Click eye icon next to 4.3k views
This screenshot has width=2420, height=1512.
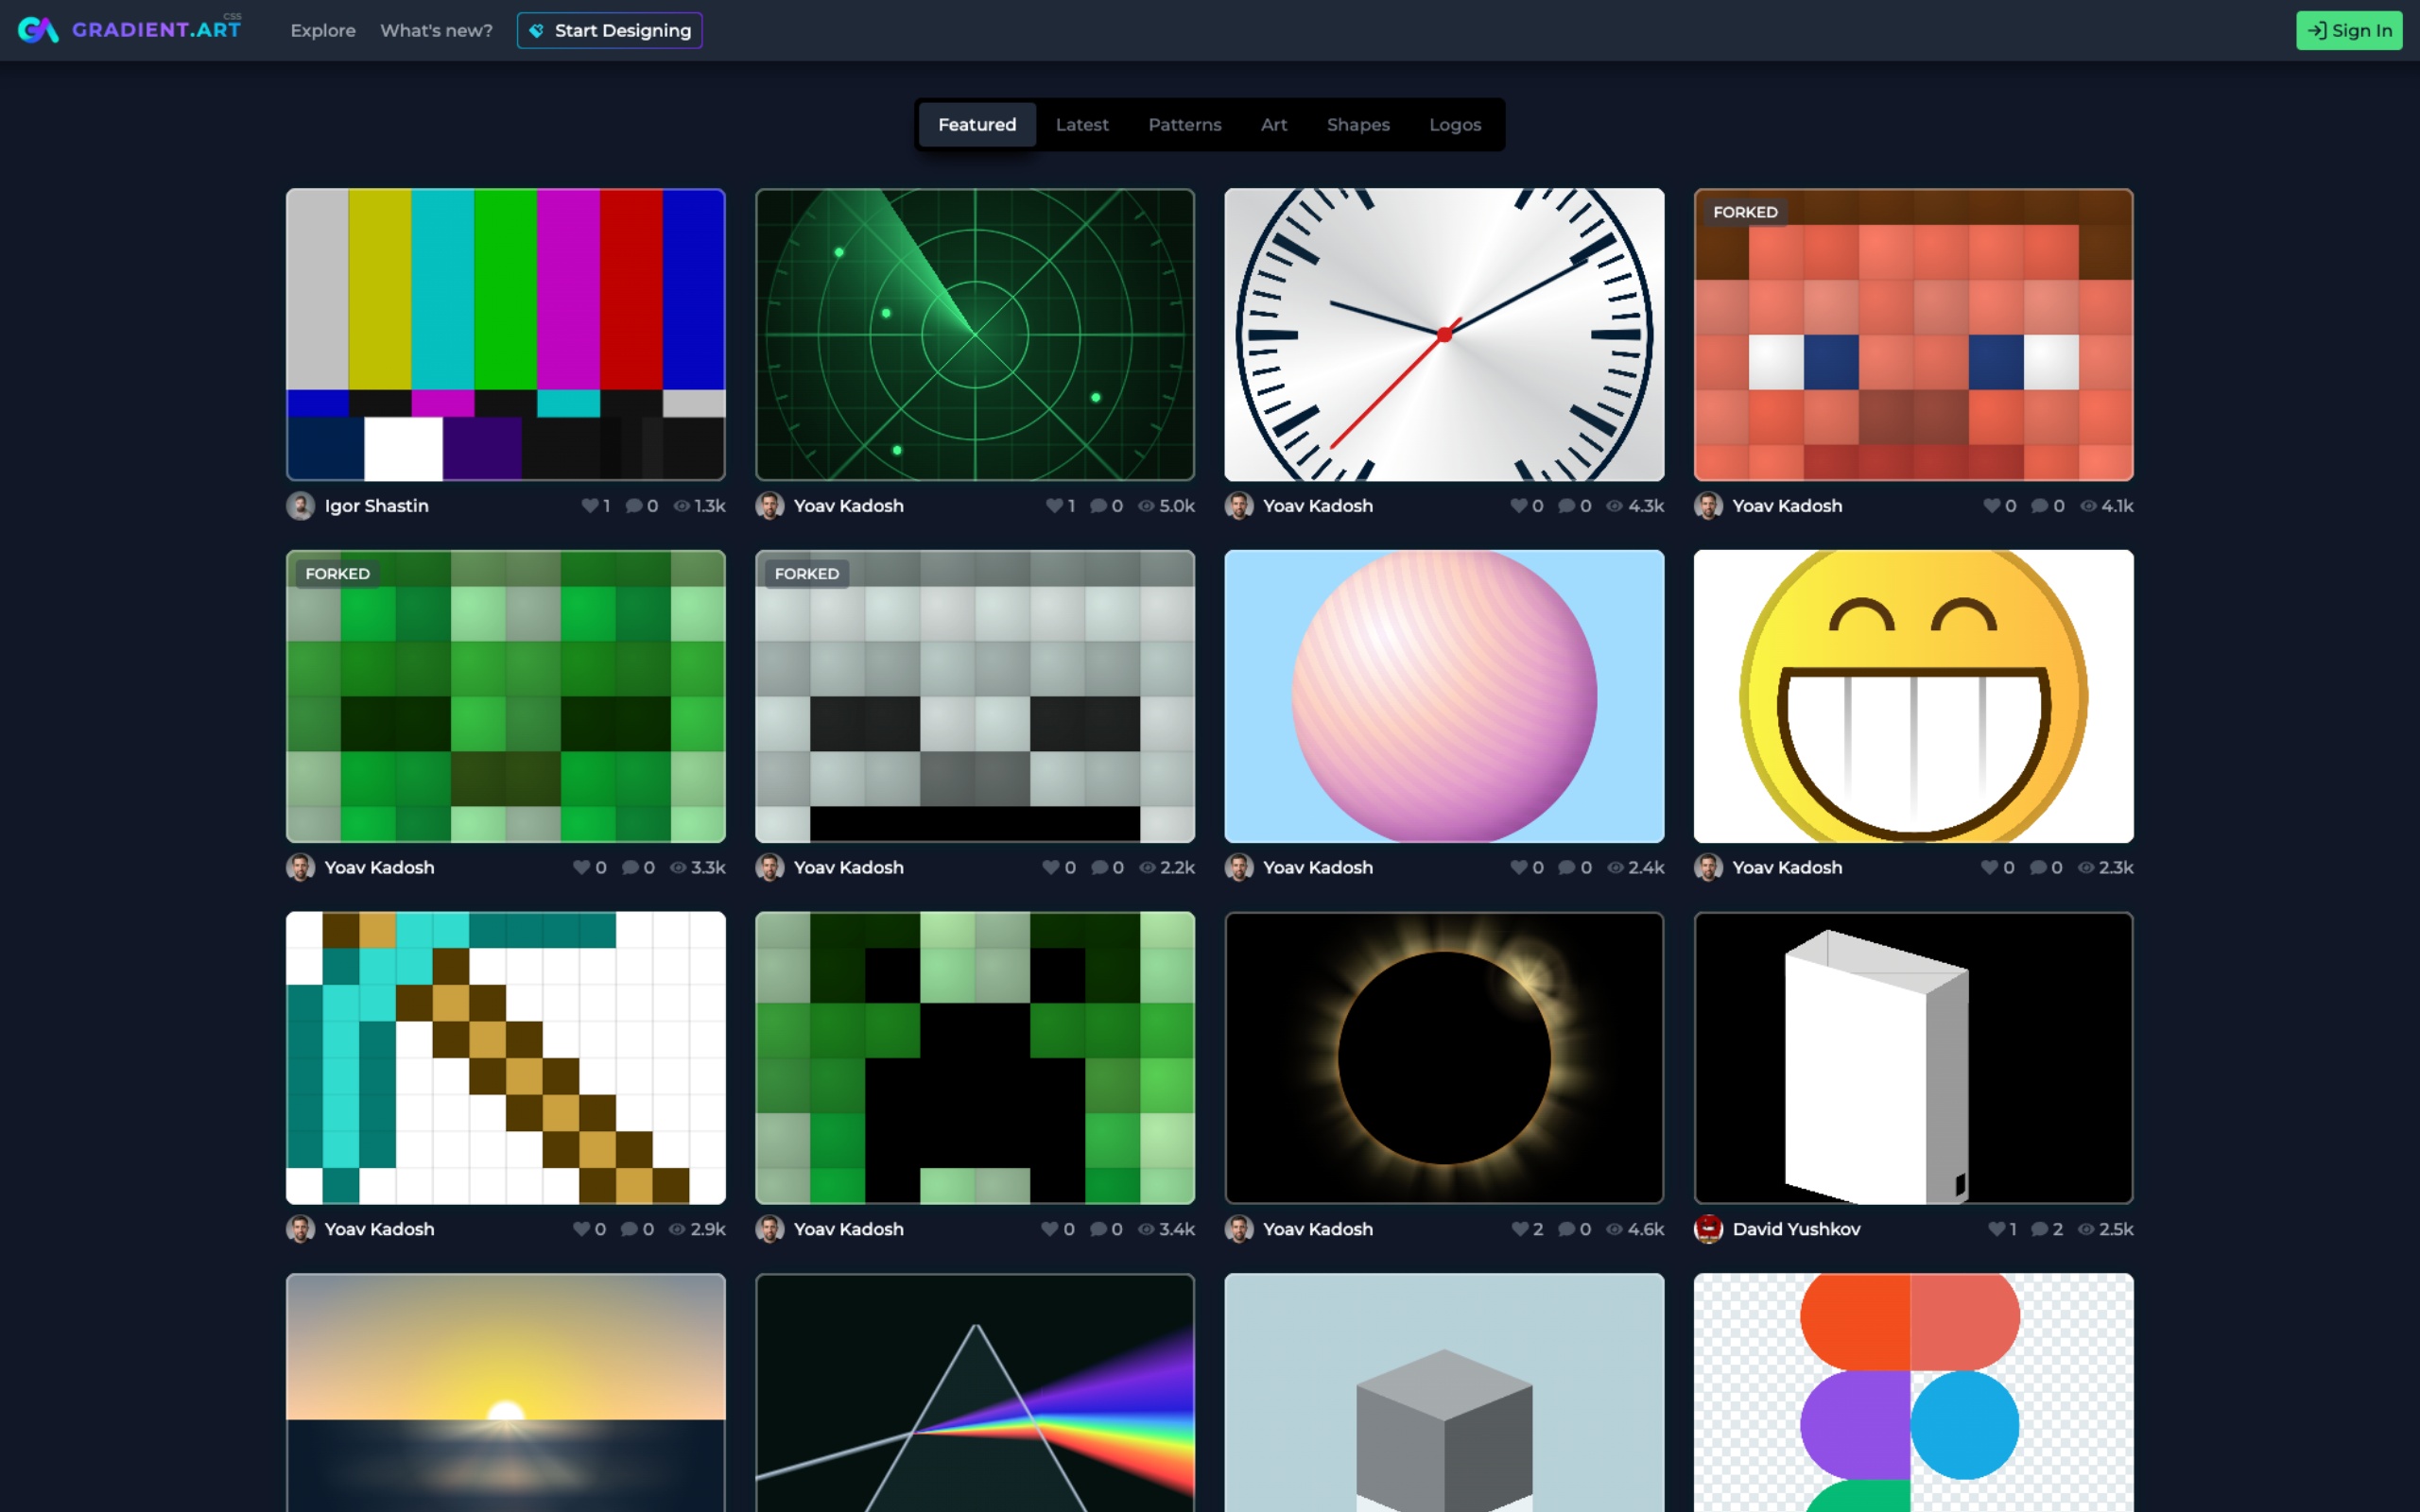(1614, 506)
